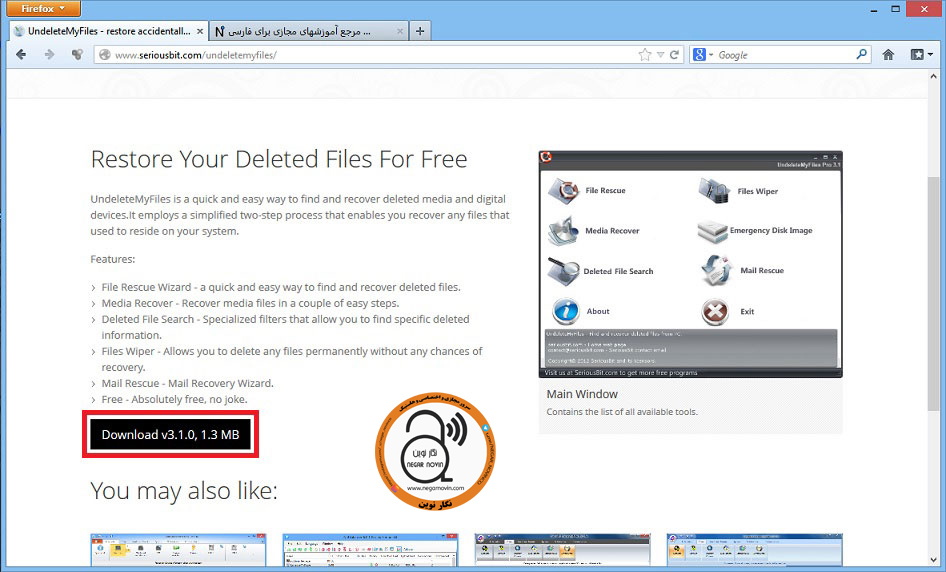This screenshot has width=946, height=572.
Task: Click "Contains the list of all available tools" text
Action: pos(622,412)
